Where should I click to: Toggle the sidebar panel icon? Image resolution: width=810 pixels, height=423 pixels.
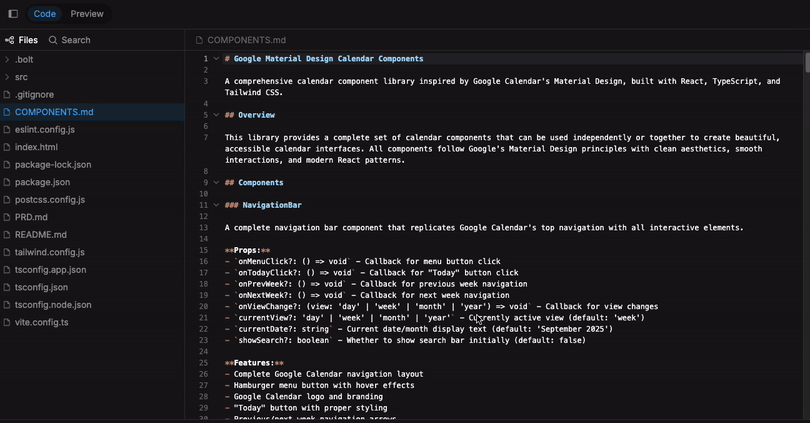tap(13, 14)
